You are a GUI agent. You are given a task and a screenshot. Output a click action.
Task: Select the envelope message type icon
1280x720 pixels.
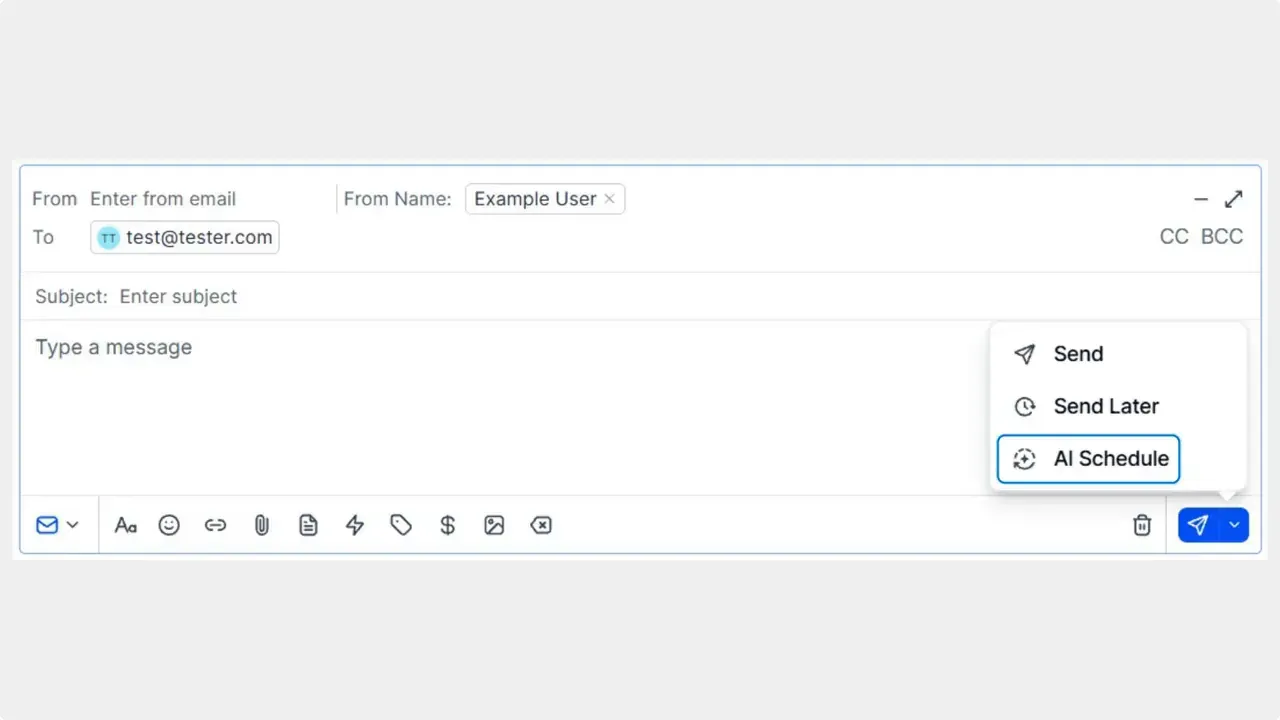pyautogui.click(x=48, y=525)
